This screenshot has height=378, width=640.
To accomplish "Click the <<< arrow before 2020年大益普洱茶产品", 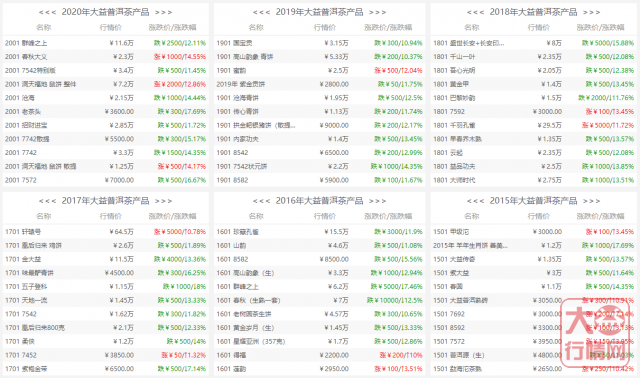I will [x=47, y=12].
